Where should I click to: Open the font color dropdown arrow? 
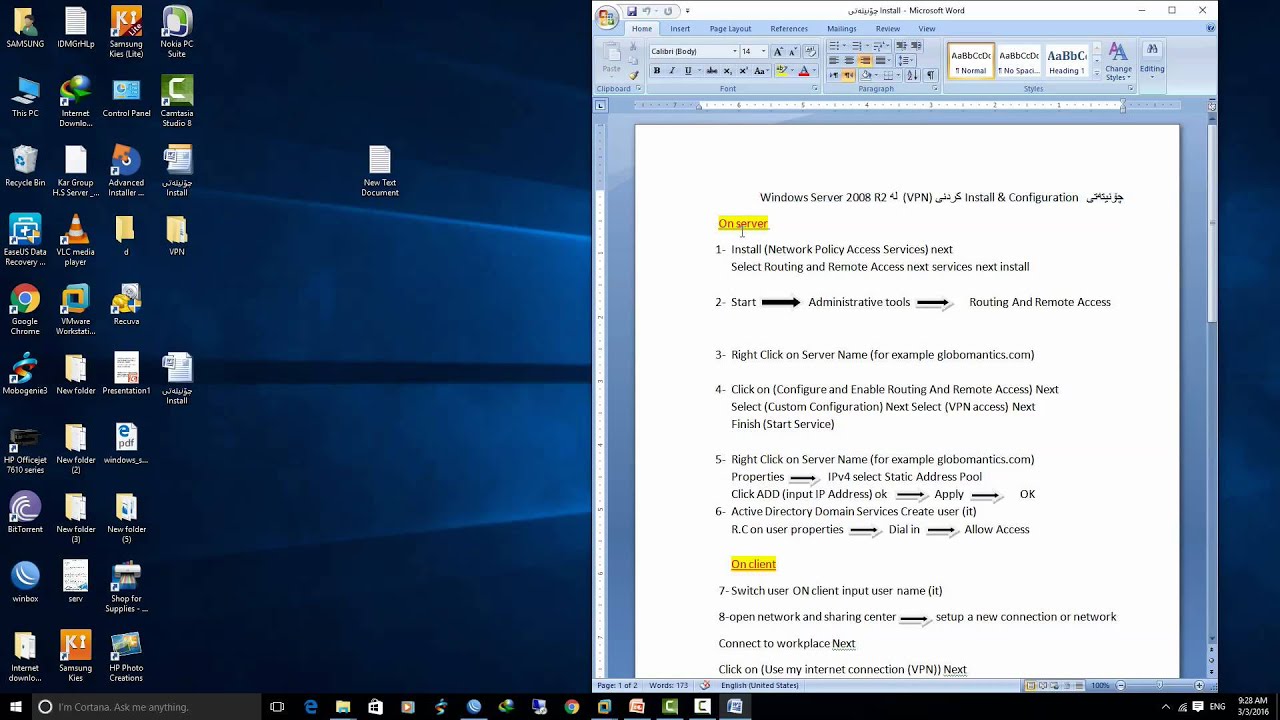[x=814, y=71]
